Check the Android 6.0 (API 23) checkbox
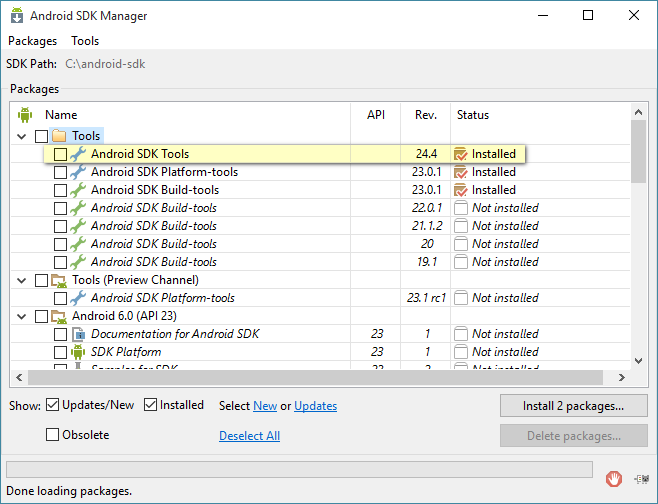 pos(42,316)
